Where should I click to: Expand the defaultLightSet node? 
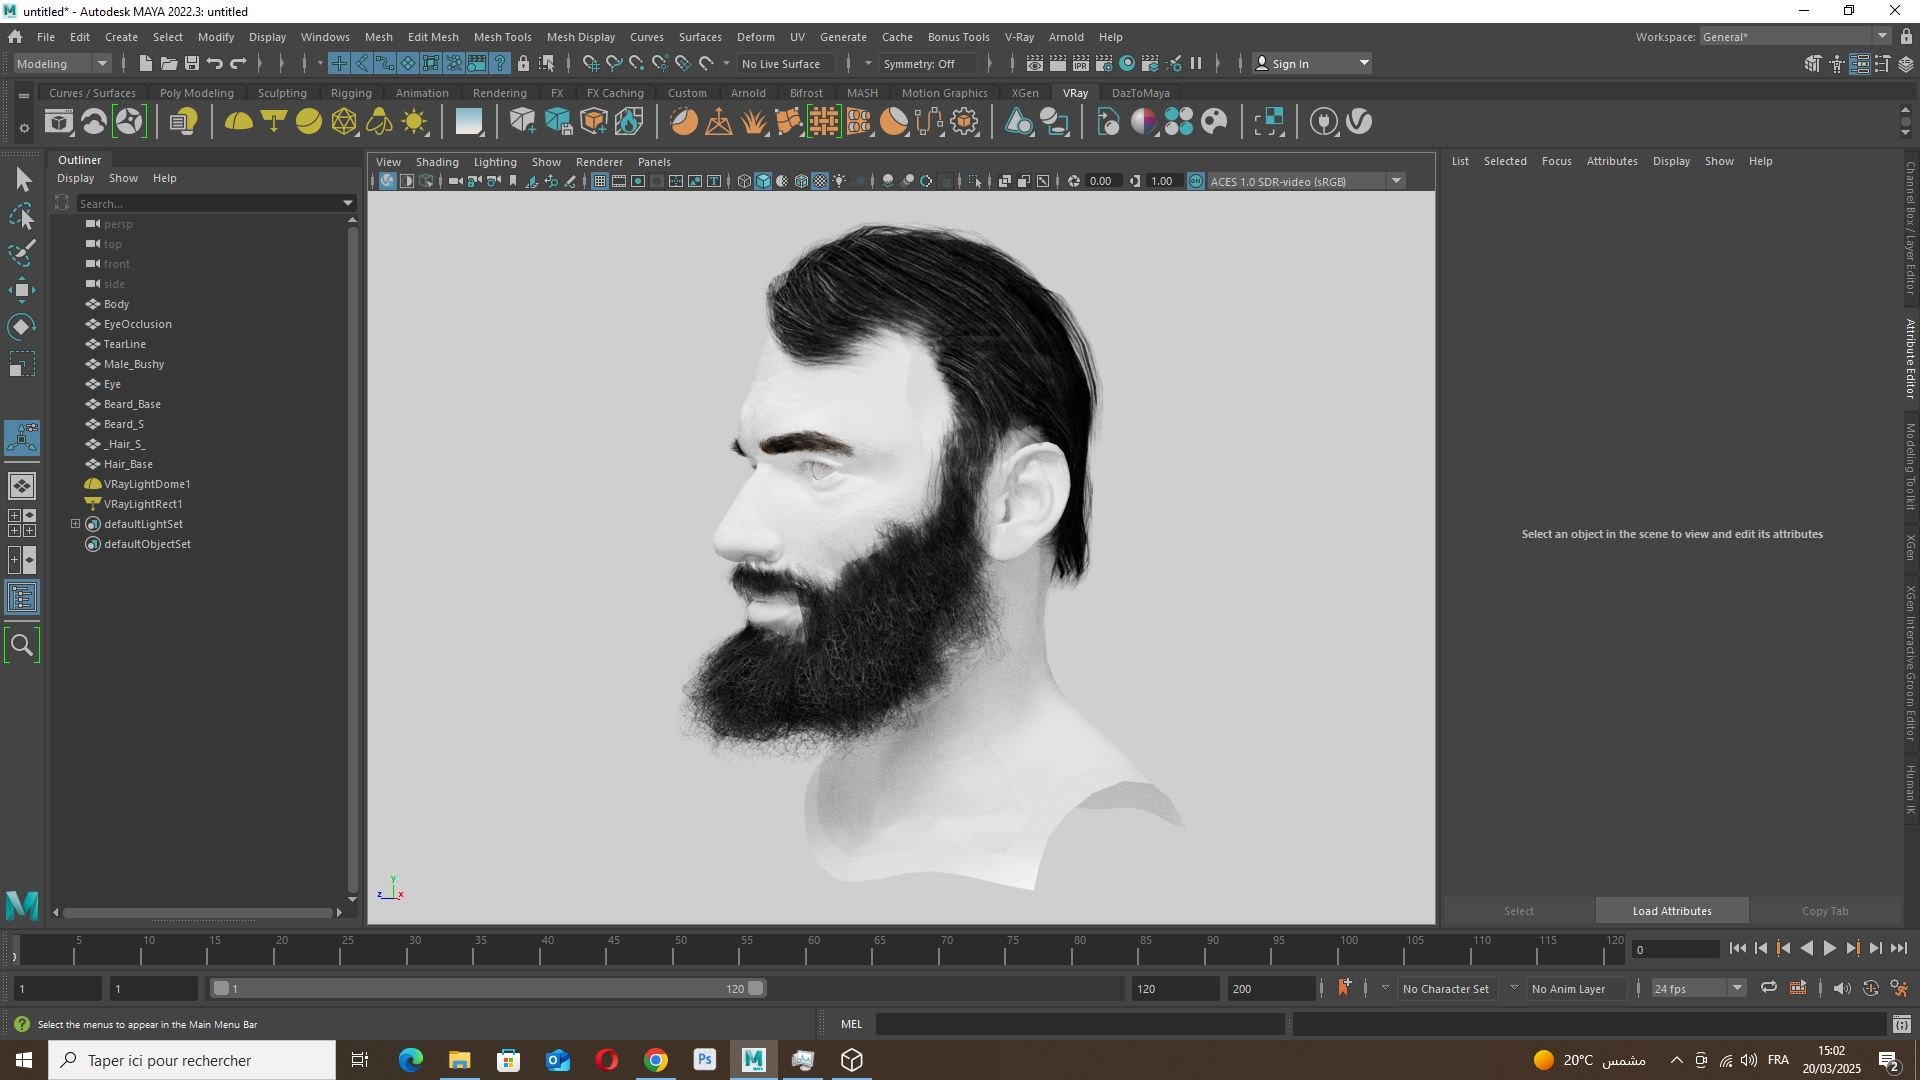(x=75, y=524)
